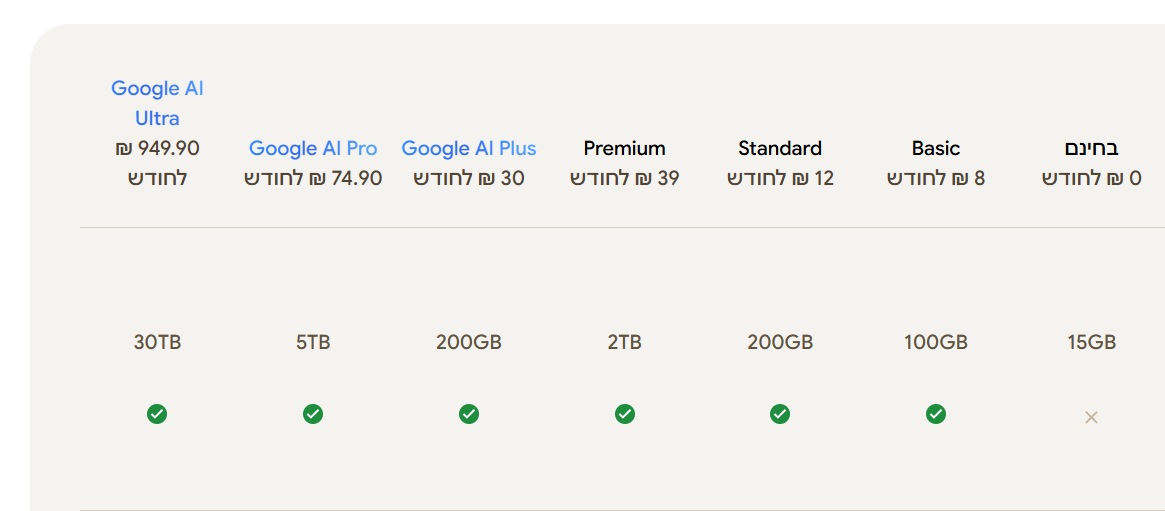Open the Google AI Pro plan link

coord(313,148)
